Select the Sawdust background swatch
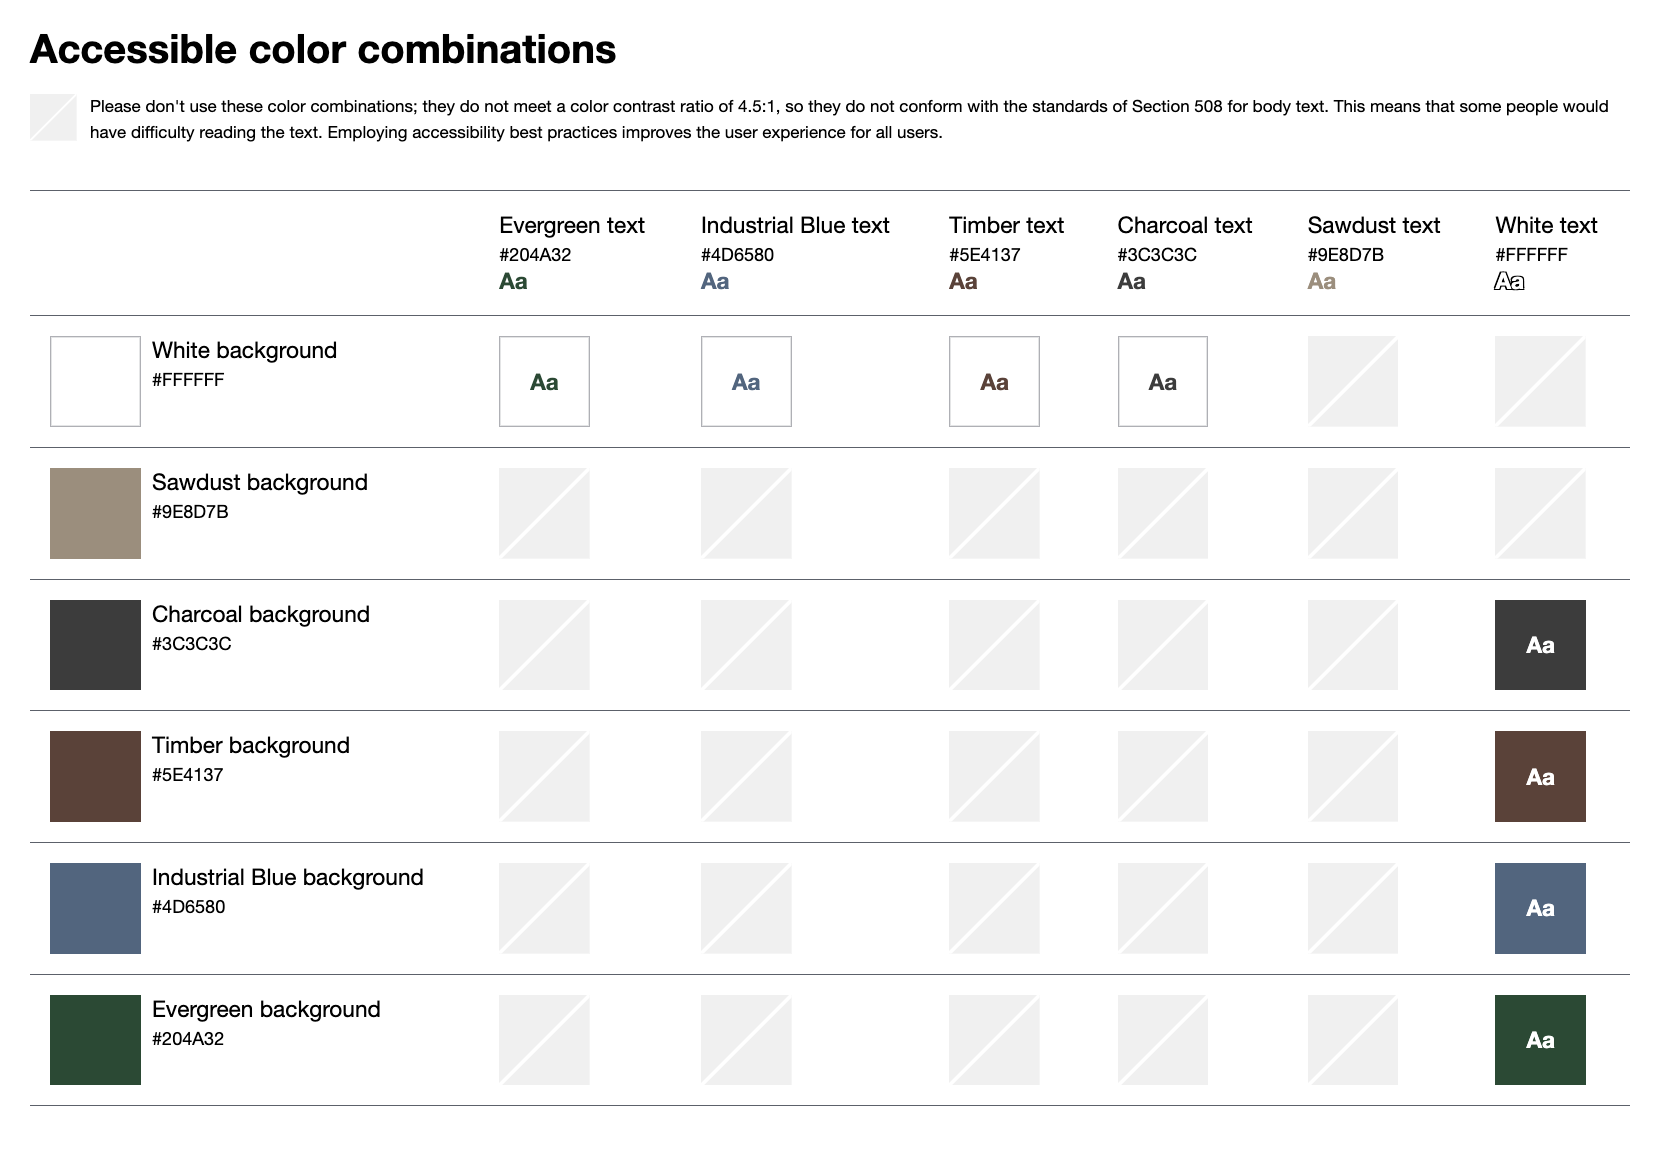Viewport: 1668px width, 1156px height. 95,513
